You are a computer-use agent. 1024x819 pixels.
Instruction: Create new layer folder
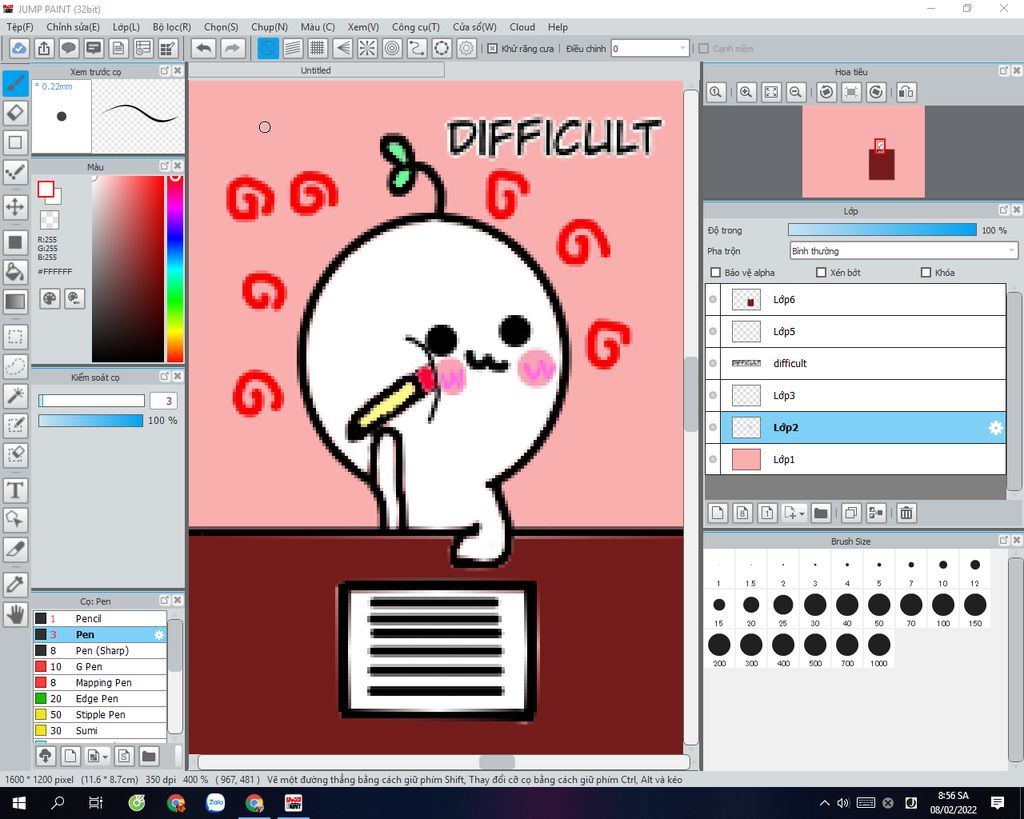click(x=821, y=513)
